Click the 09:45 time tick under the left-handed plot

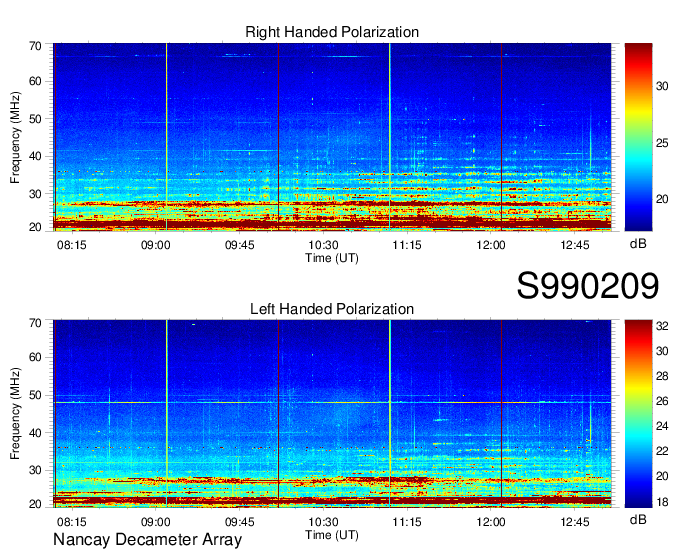tap(239, 522)
